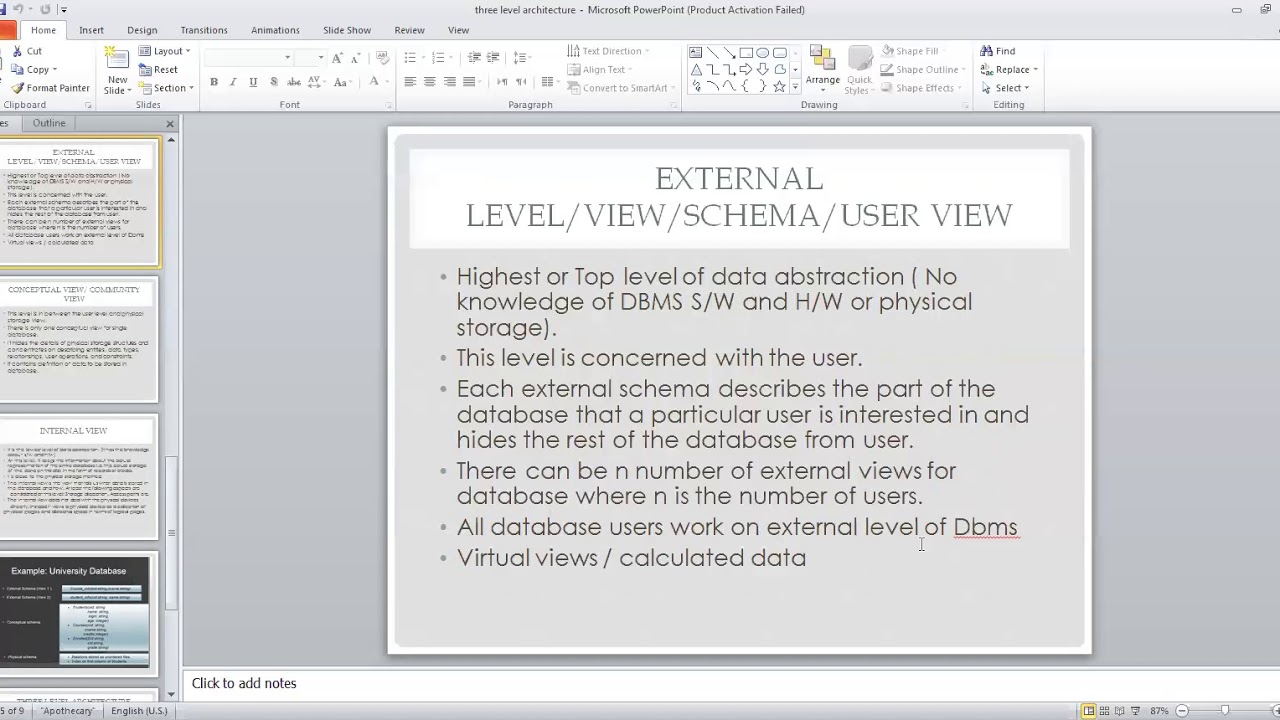Click the 'Click to add notes' field
Screen dimensions: 1280x720
click(730, 684)
